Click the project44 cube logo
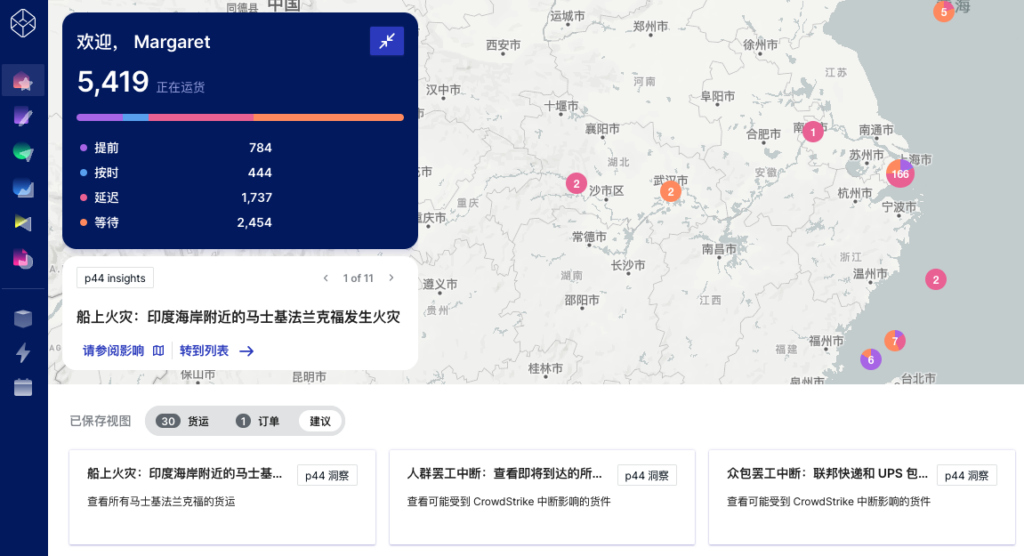Image resolution: width=1024 pixels, height=556 pixels. (x=23, y=20)
